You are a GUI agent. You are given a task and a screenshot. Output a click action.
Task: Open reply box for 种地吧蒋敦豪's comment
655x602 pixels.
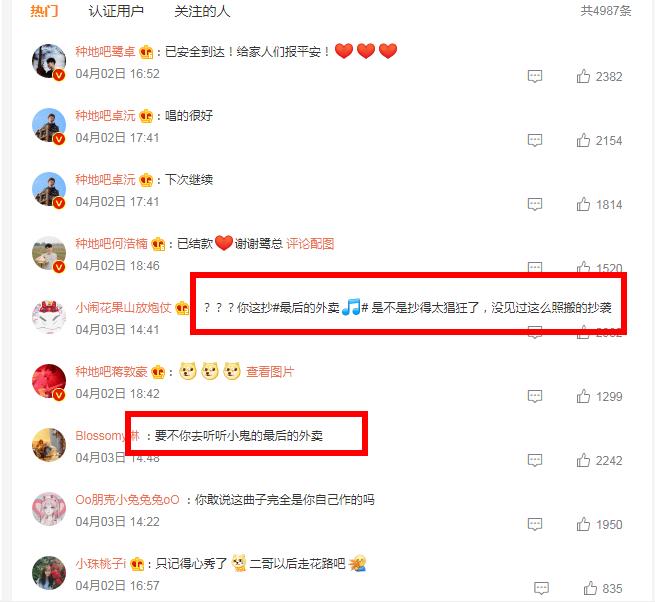535,396
